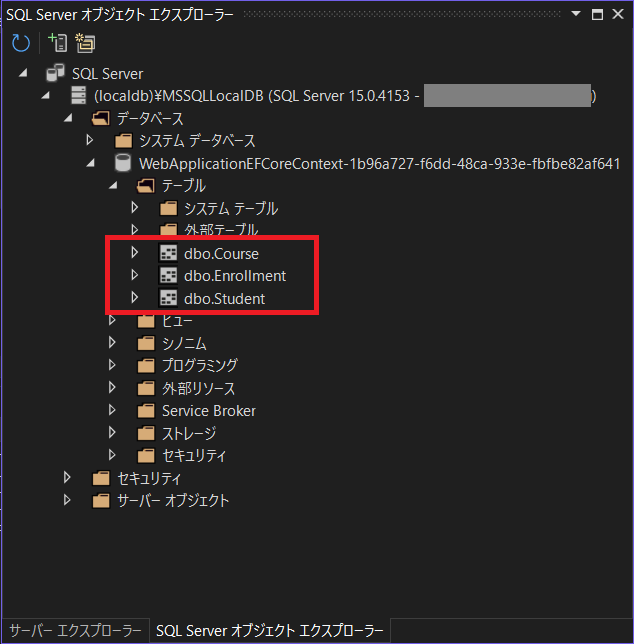Select the プログラミング label
The width and height of the screenshot is (634, 644).
click(200, 365)
